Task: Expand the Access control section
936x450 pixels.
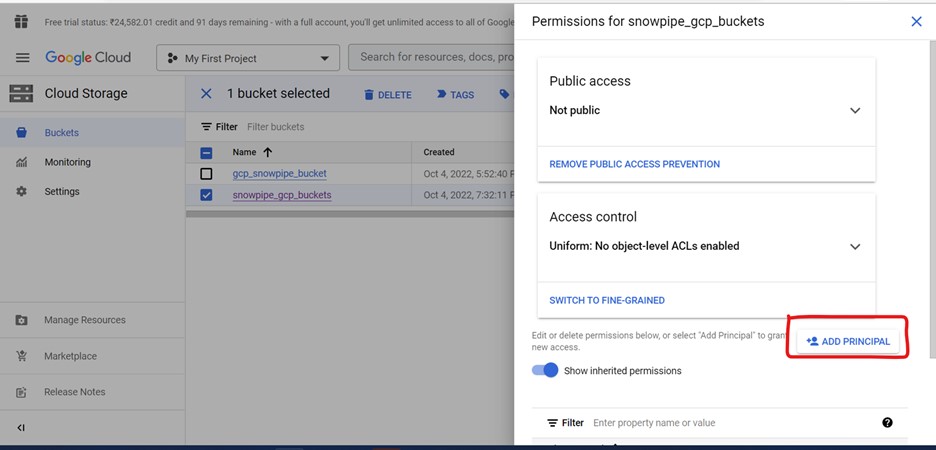Action: pyautogui.click(x=855, y=247)
